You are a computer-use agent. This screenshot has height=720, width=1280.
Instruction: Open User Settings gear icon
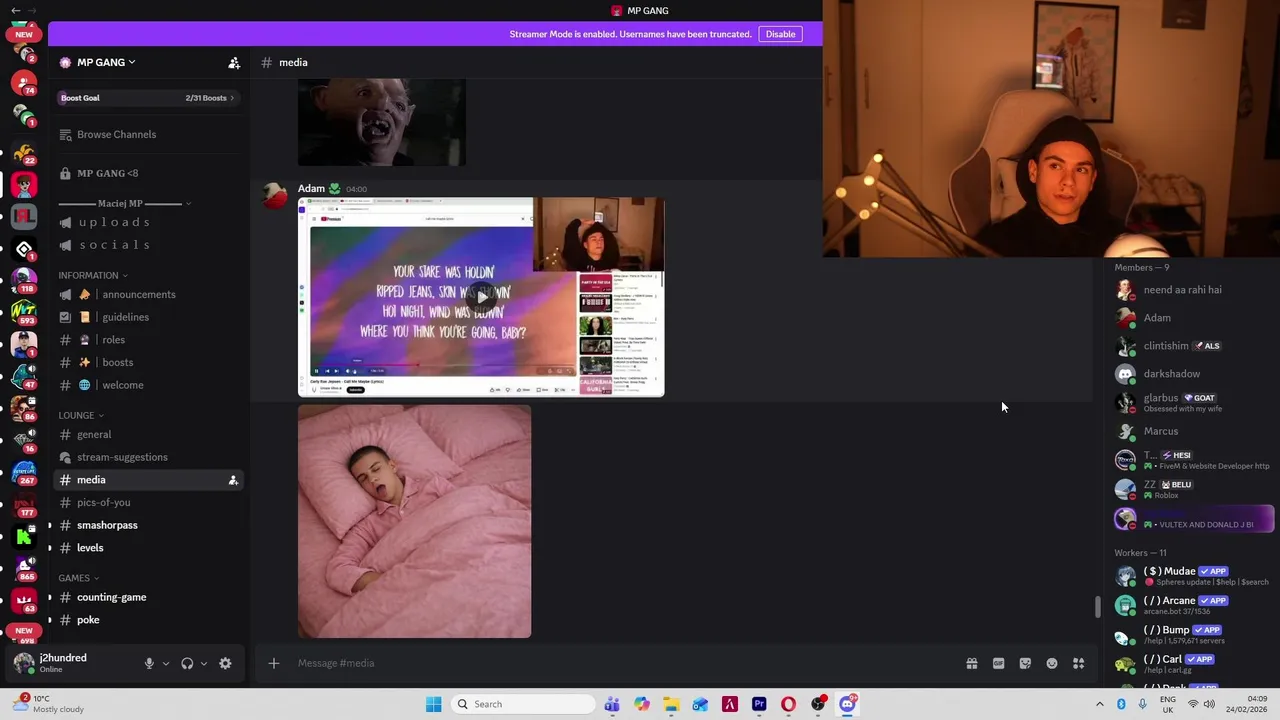225,663
